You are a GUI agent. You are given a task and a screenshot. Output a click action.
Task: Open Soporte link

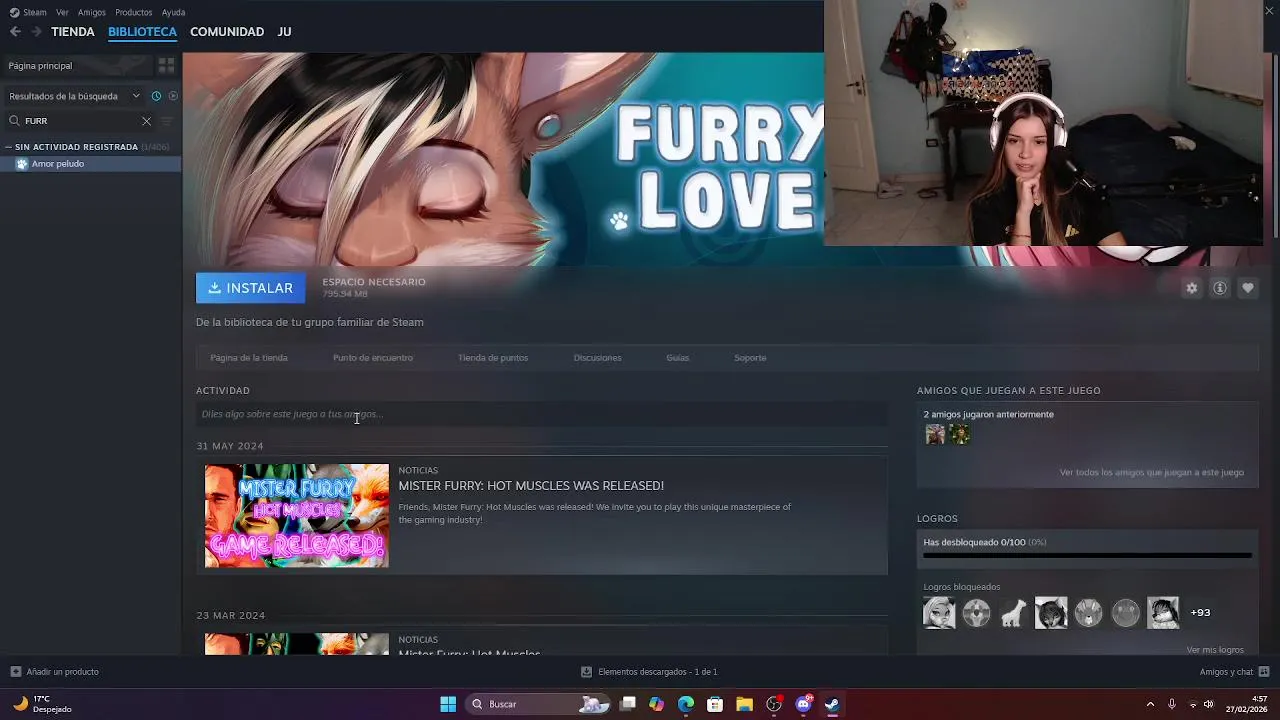pos(750,358)
